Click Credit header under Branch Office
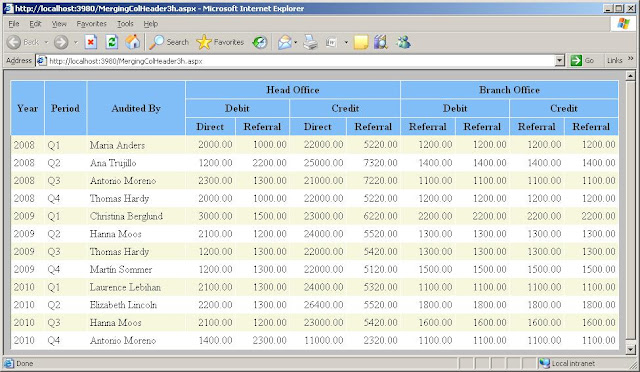Viewport: 640px width, 372px height. pos(564,108)
